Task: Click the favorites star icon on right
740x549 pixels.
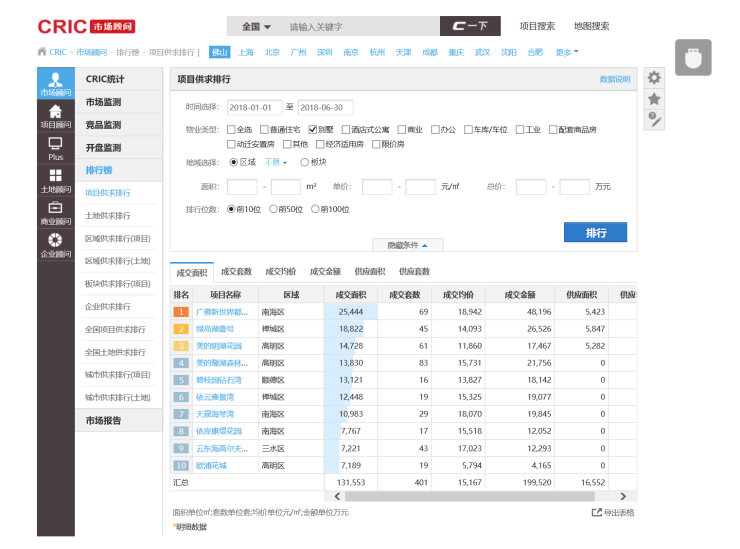Action: pos(655,98)
